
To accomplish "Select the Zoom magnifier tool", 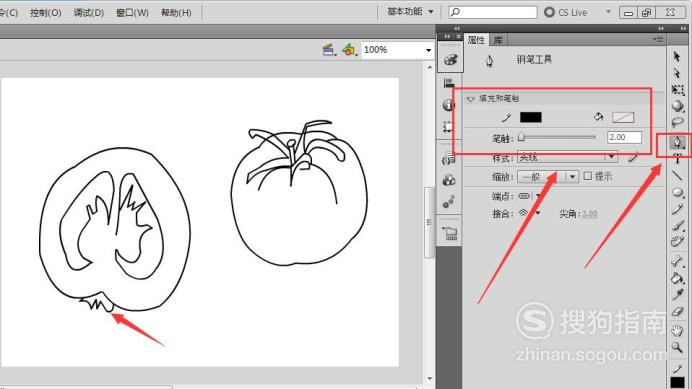I will [677, 347].
